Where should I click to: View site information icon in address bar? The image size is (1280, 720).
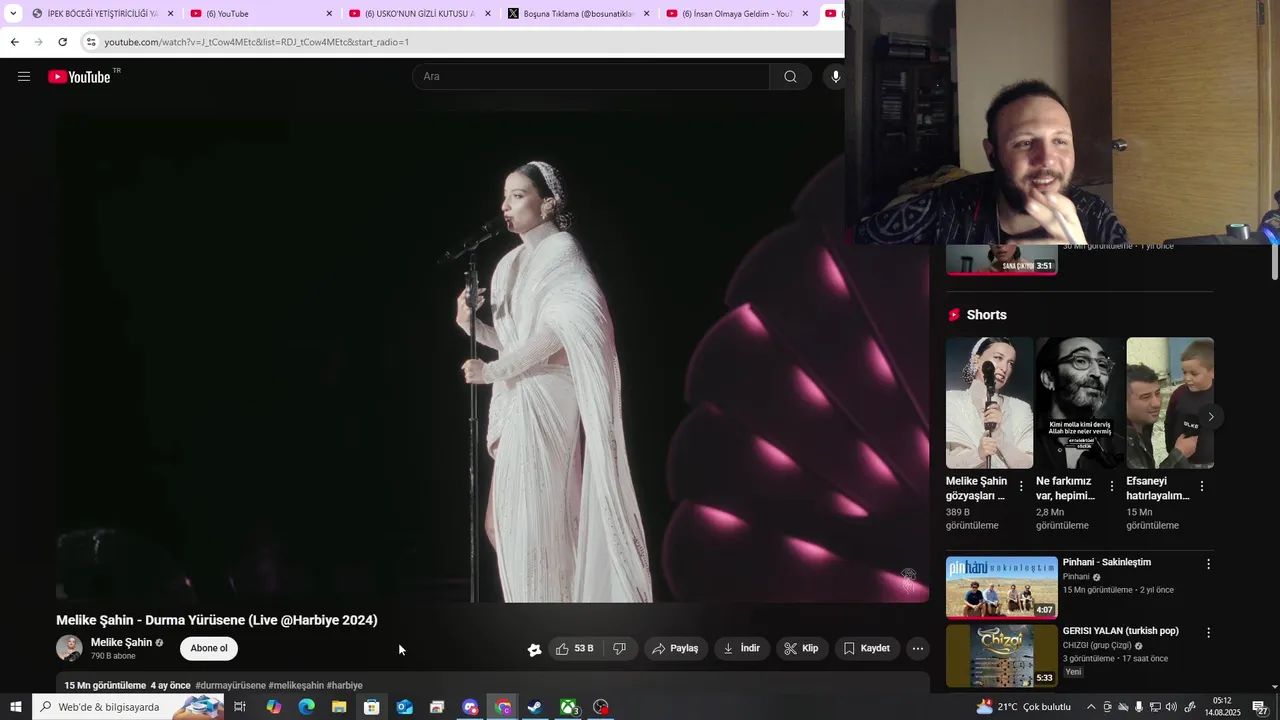[91, 42]
